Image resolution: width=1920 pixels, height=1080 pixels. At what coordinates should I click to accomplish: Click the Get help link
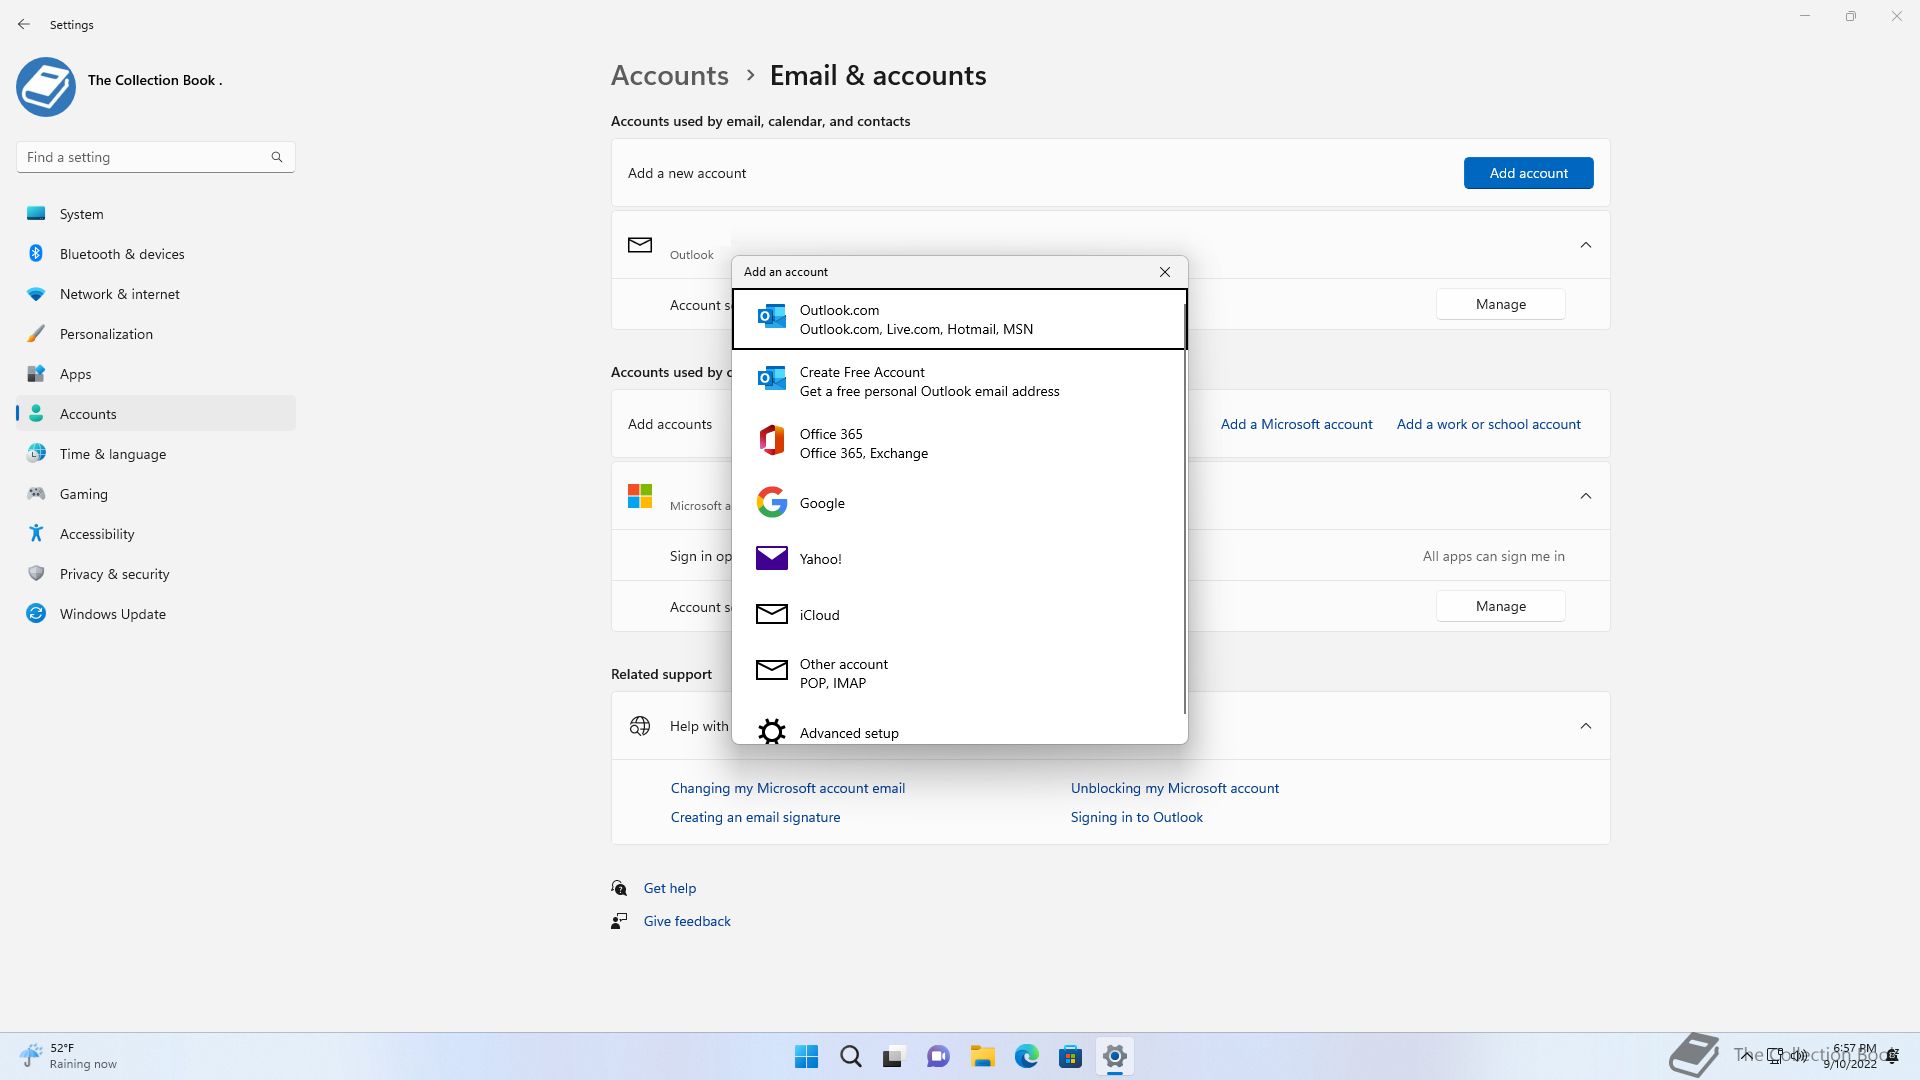point(669,888)
